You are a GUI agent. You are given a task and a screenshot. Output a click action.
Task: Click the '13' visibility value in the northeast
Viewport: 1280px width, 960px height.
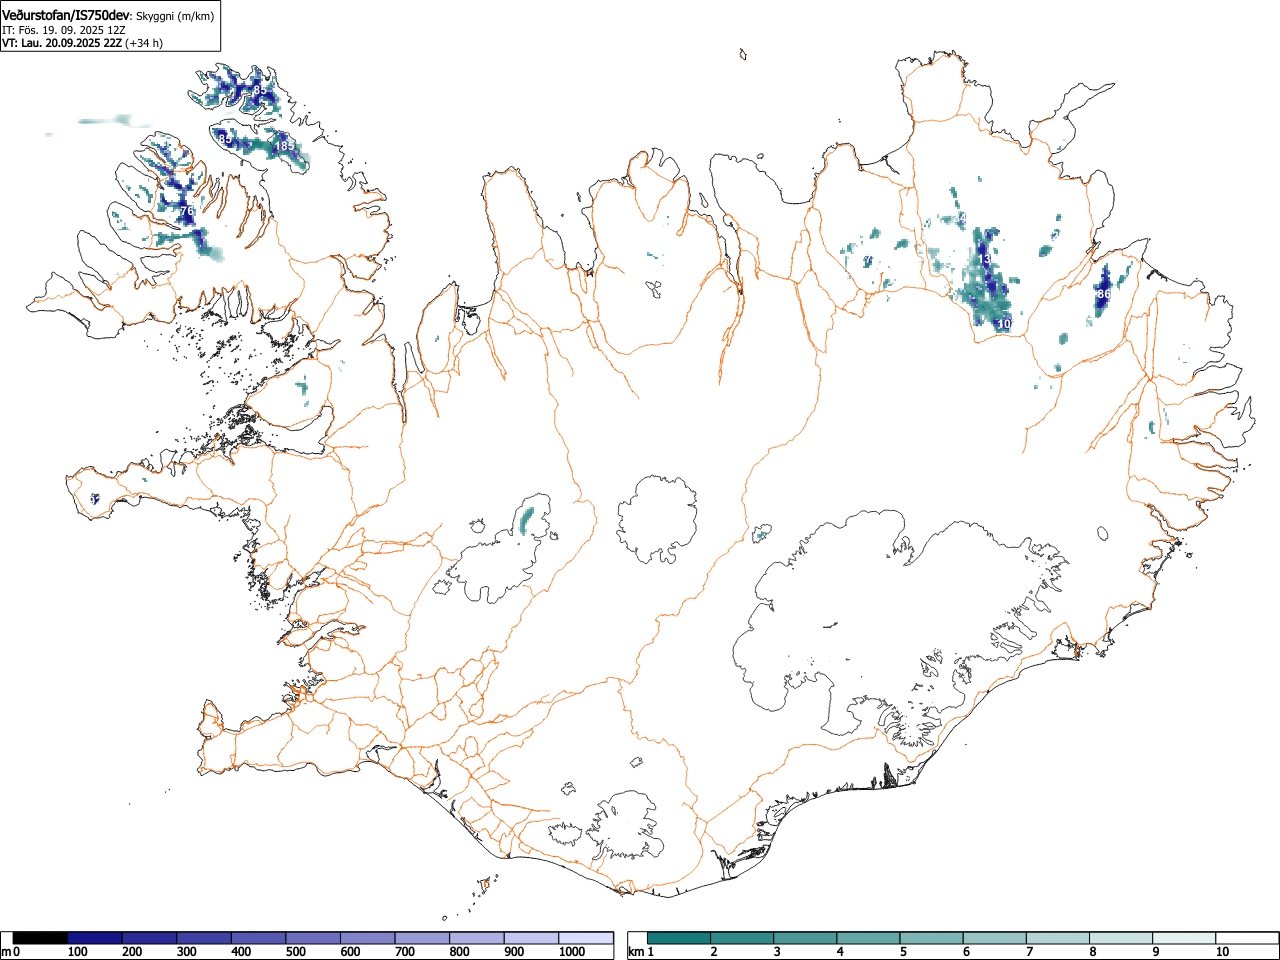985,260
